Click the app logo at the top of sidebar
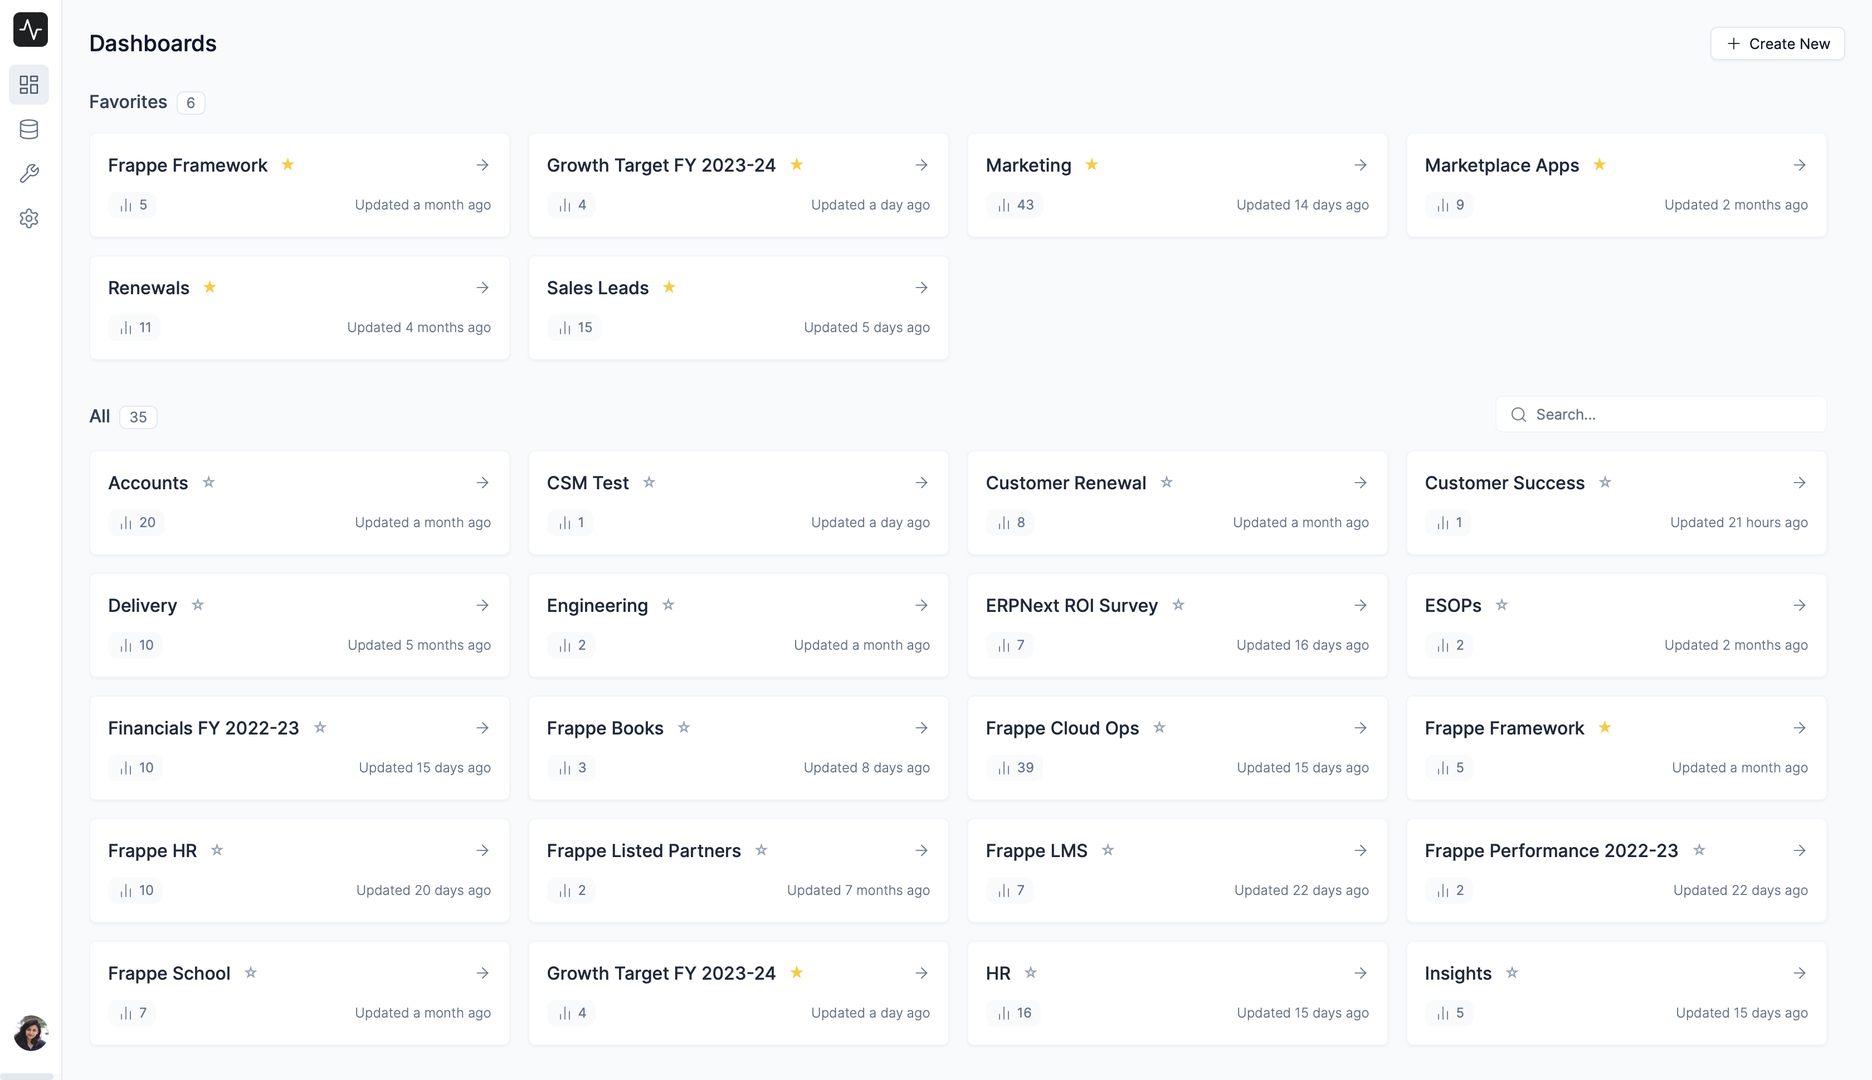Viewport: 1872px width, 1080px height. (30, 29)
